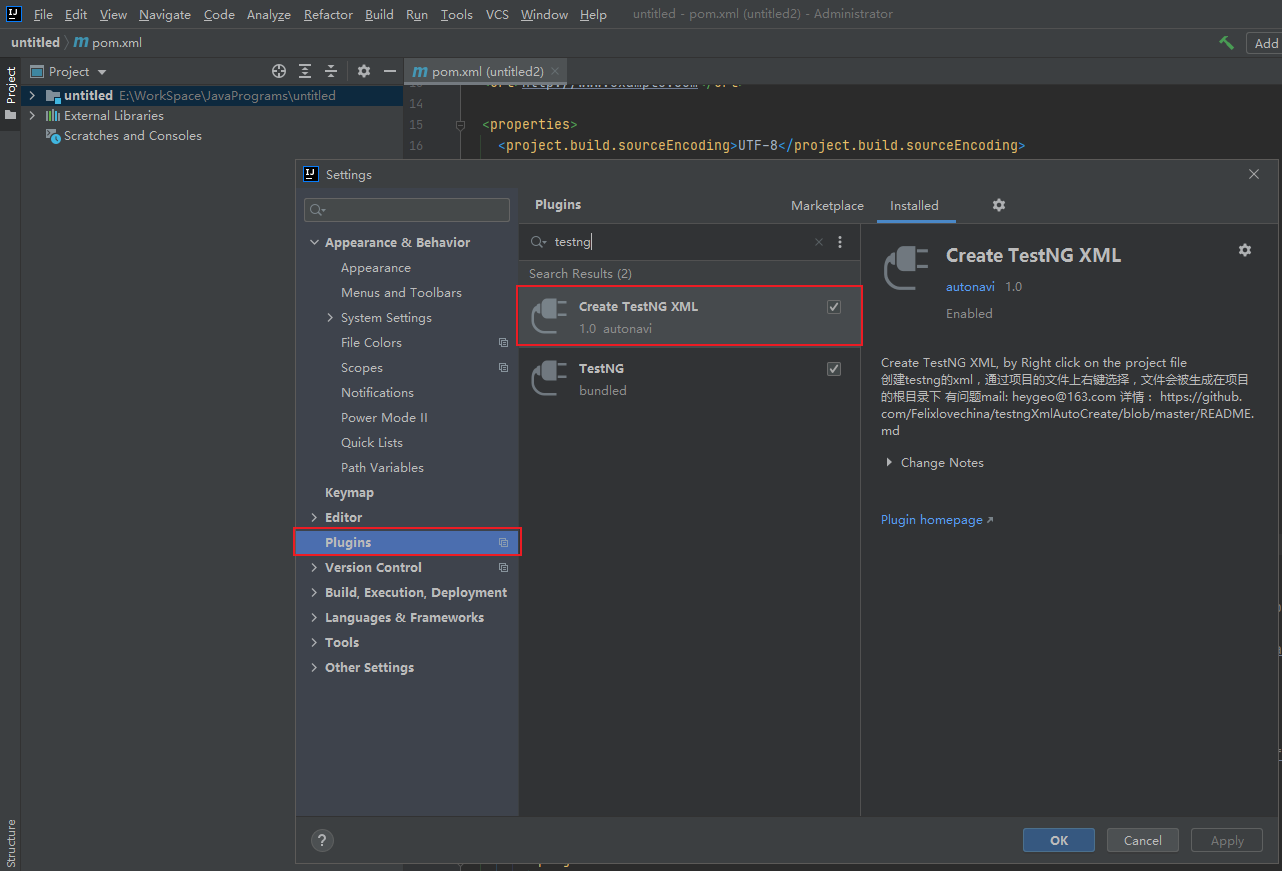
Task: Click the Apply button
Action: (1227, 840)
